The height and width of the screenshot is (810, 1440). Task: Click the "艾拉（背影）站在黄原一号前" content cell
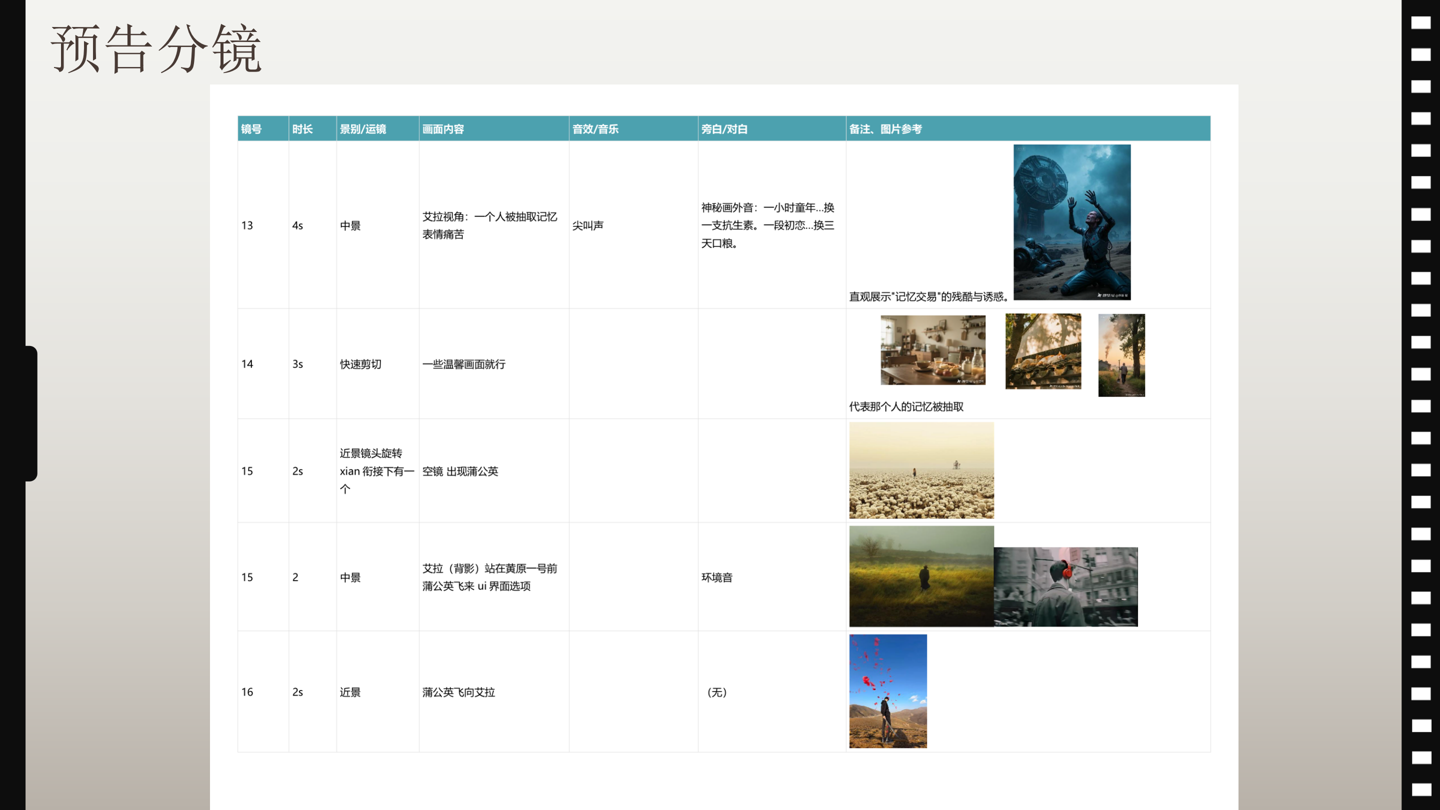[x=494, y=577]
